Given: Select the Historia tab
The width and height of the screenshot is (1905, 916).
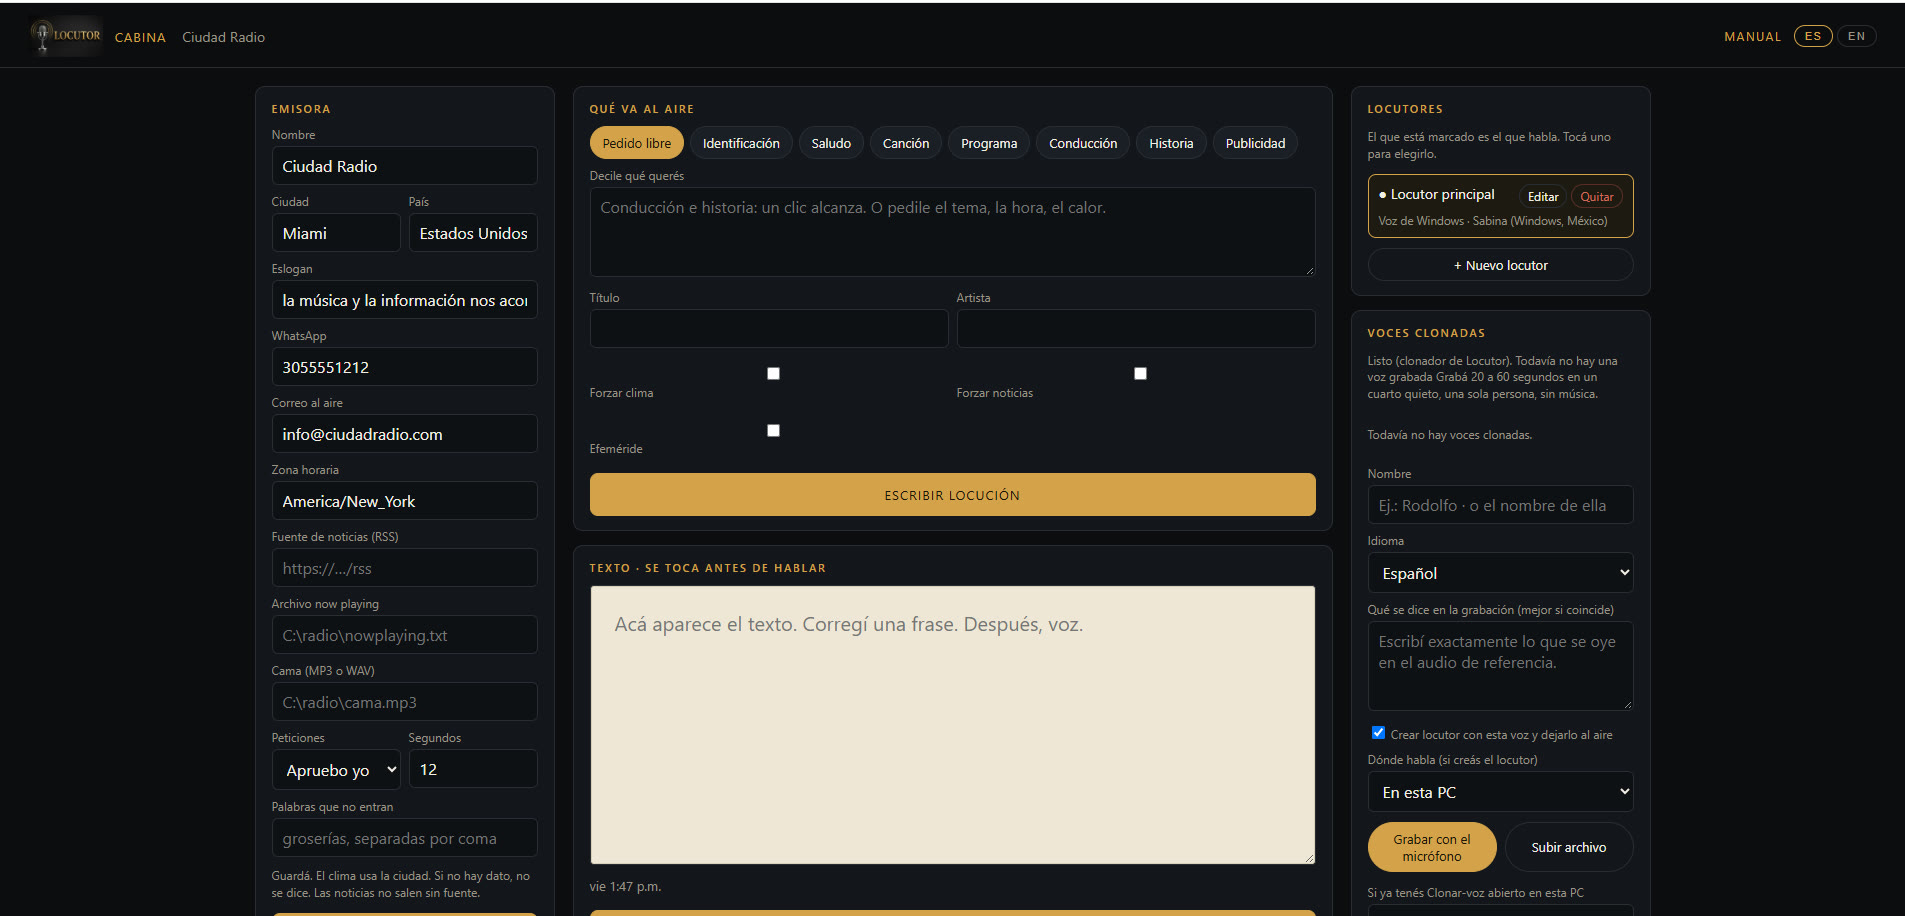Looking at the screenshot, I should [x=1171, y=143].
